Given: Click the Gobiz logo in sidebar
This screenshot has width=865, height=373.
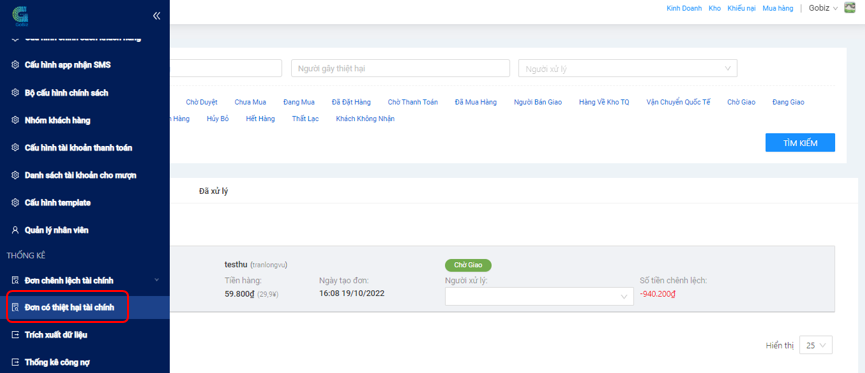Looking at the screenshot, I should pos(20,15).
